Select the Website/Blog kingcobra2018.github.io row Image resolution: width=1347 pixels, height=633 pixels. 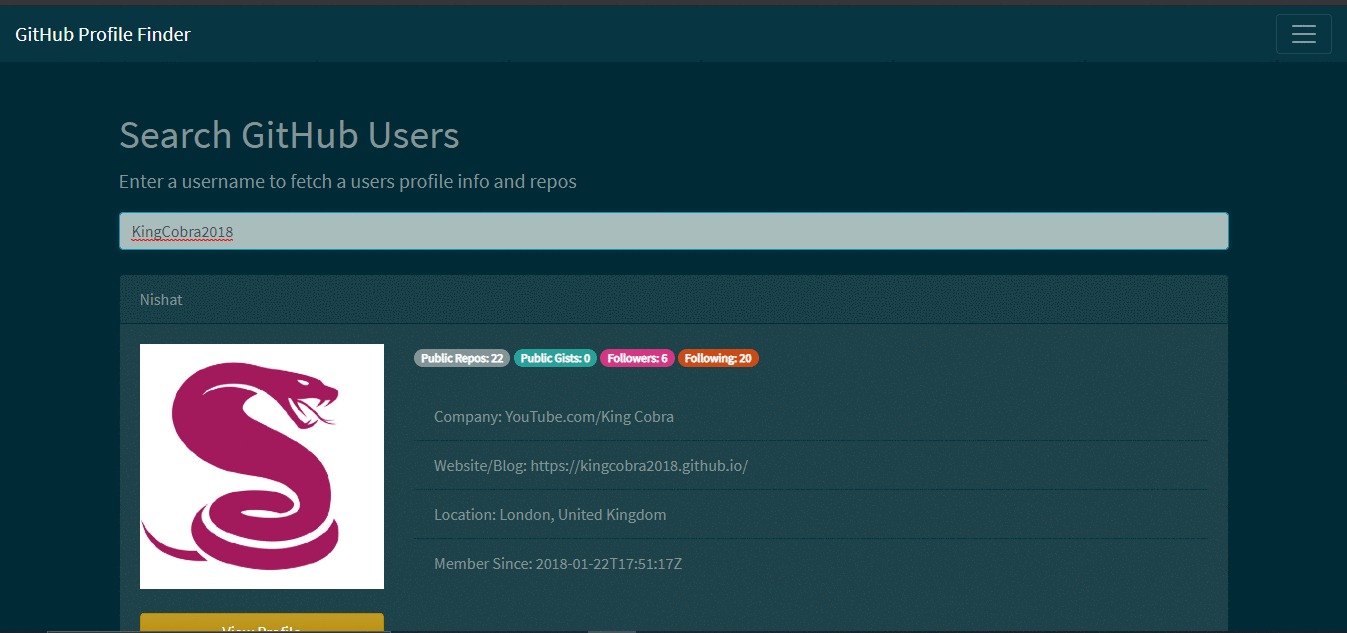811,465
